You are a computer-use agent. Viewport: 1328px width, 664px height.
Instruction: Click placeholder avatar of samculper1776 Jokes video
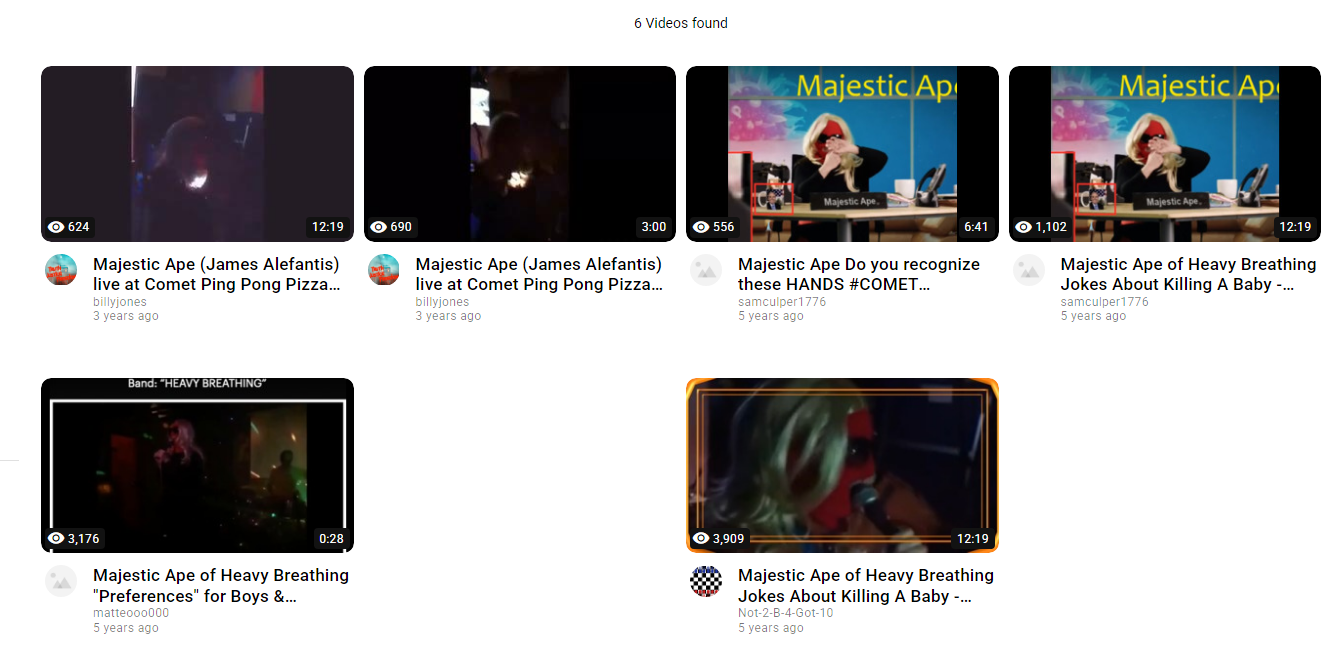[x=1029, y=270]
